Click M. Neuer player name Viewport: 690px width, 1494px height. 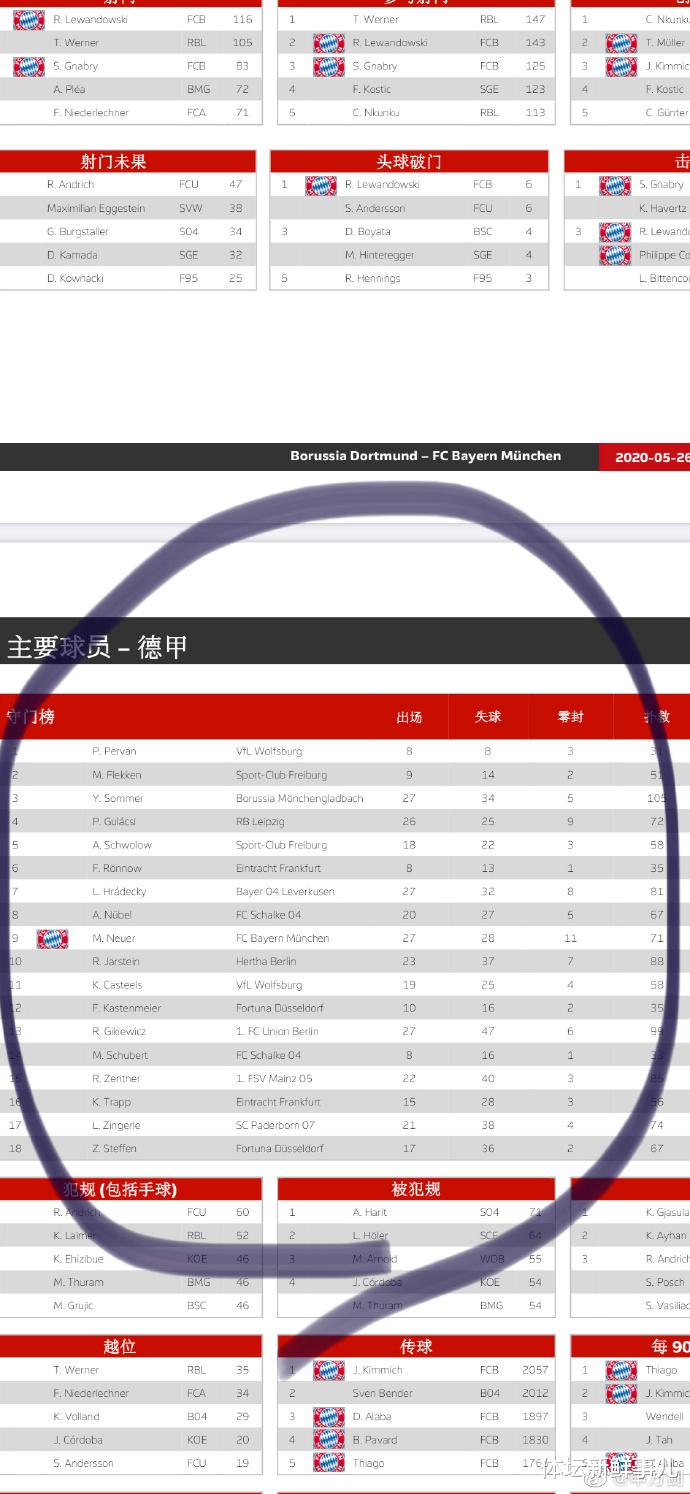(113, 938)
